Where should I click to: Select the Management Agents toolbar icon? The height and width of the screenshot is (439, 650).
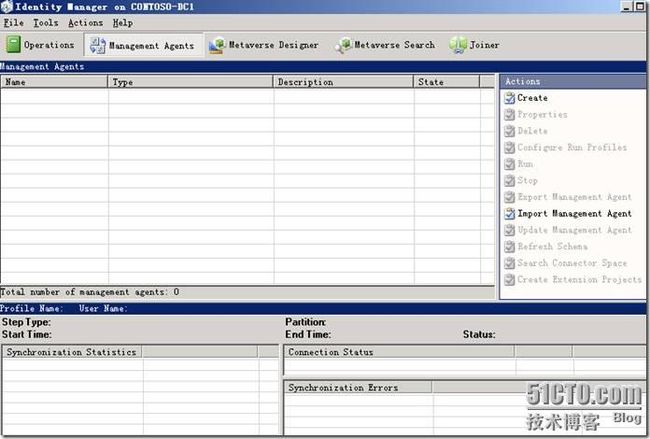[x=98, y=45]
